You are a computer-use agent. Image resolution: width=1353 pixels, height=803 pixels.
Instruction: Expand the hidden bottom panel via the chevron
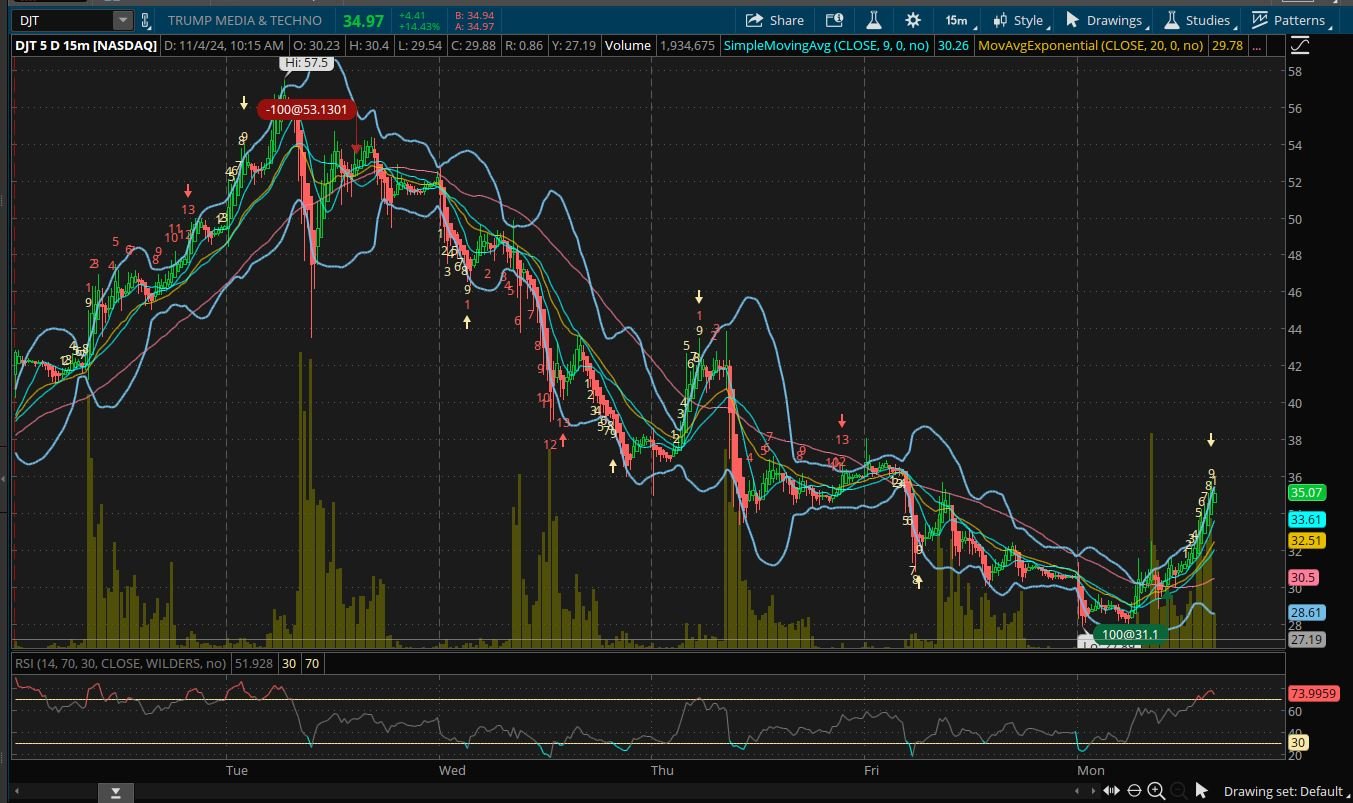click(x=114, y=791)
